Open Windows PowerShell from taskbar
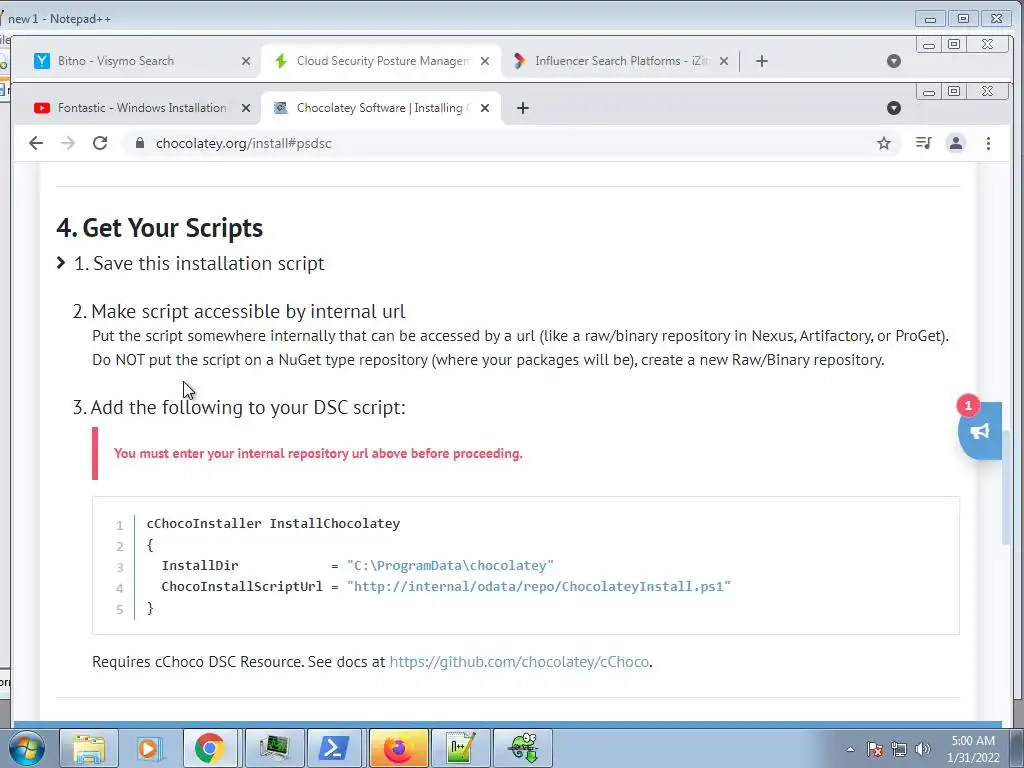Screen dimensions: 1024x768 pos(334,748)
